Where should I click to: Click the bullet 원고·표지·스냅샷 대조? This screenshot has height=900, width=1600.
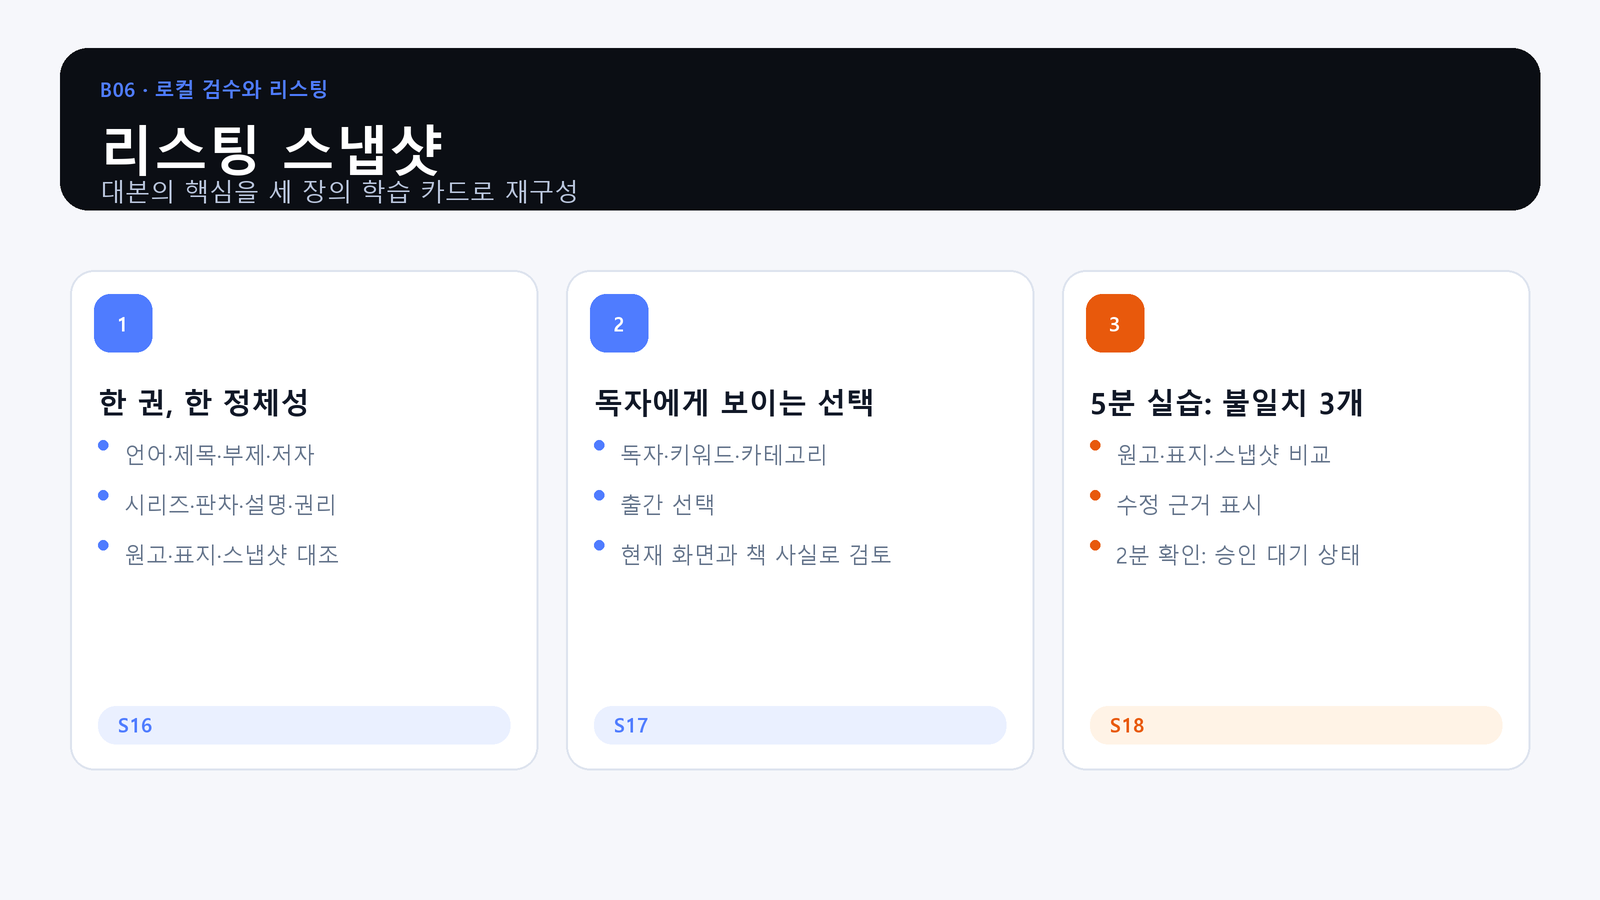tap(231, 555)
